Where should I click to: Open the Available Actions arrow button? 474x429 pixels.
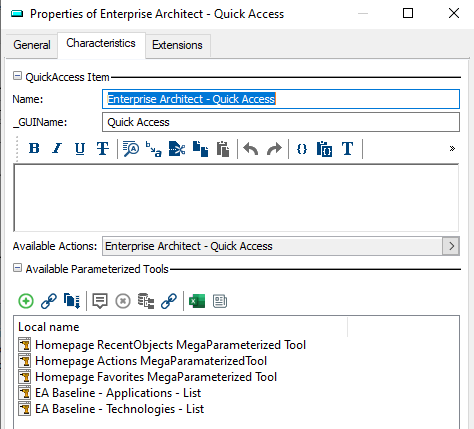tap(451, 246)
